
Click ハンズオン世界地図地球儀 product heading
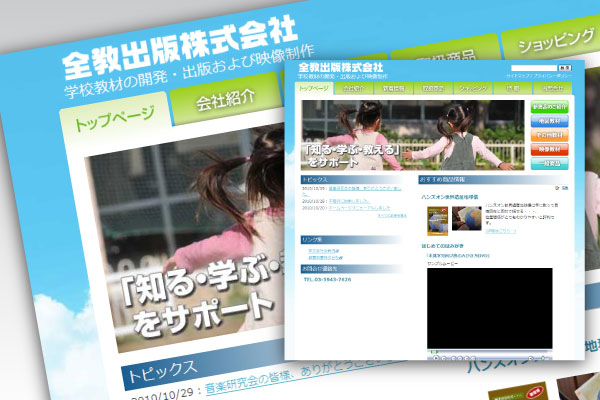[450, 197]
